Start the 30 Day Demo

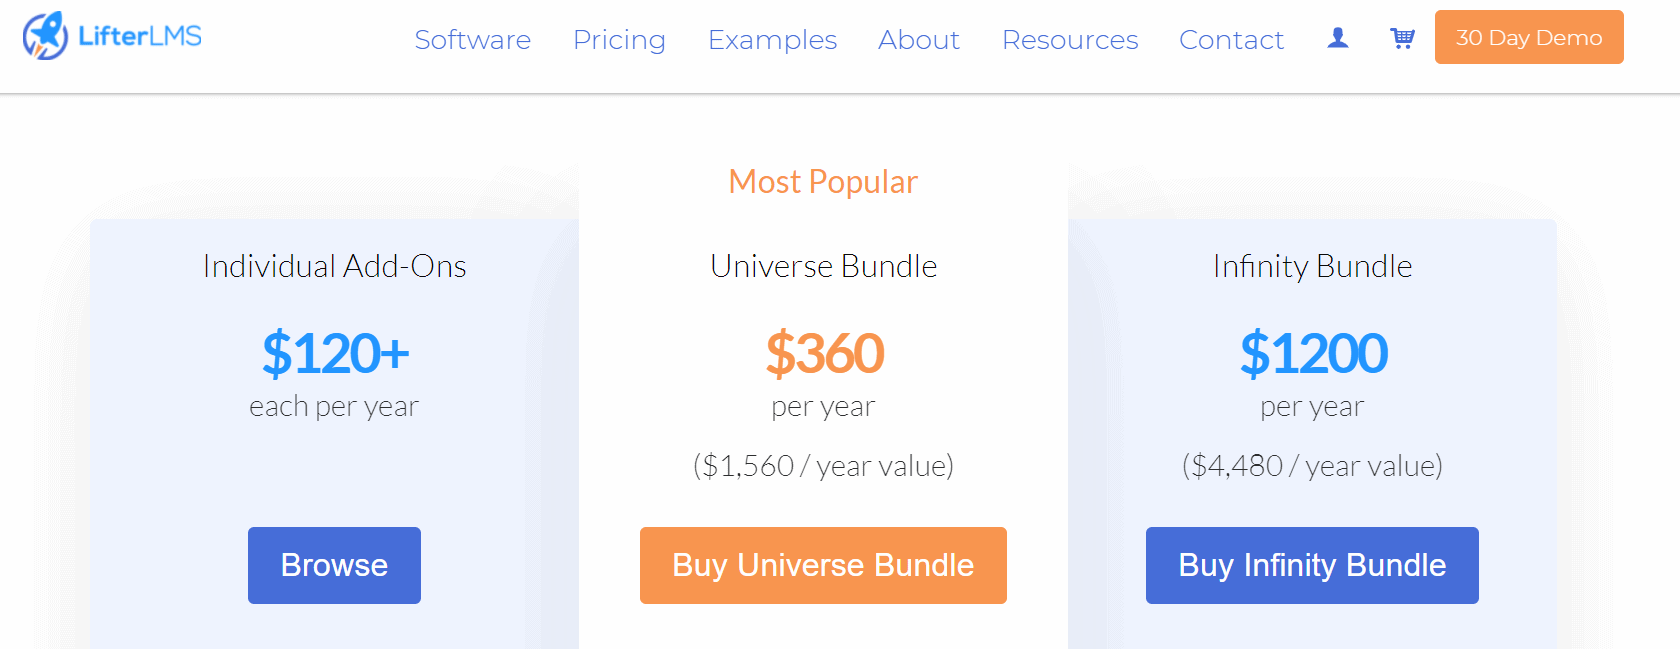coord(1528,38)
